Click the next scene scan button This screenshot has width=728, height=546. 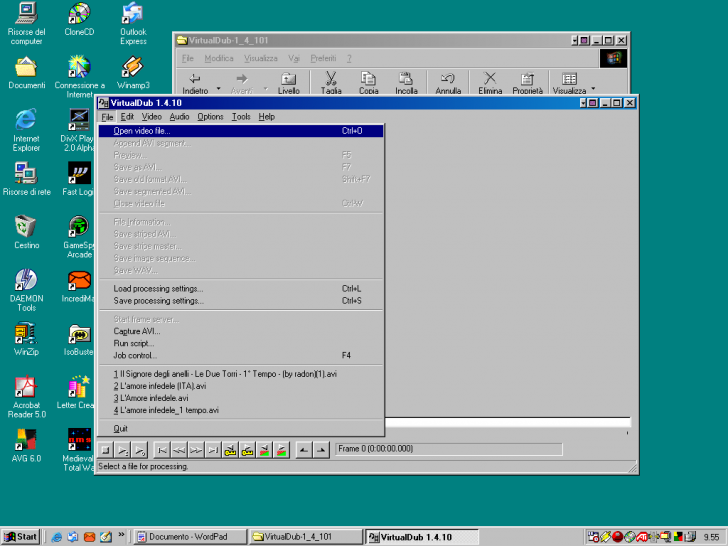[282, 450]
